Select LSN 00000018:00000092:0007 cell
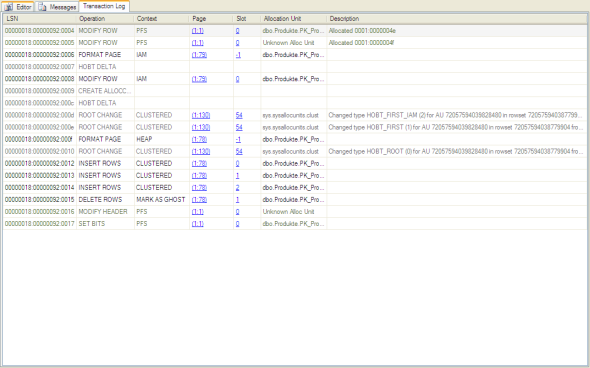 pyautogui.click(x=40, y=67)
